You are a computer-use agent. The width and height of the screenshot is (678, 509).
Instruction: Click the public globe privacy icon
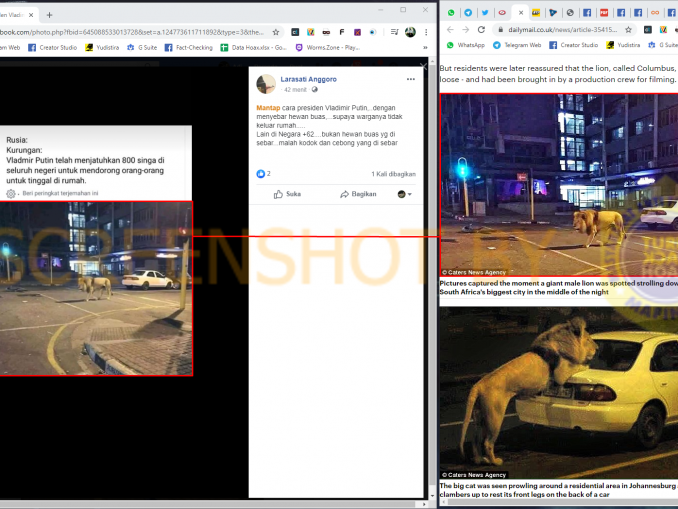(x=314, y=90)
